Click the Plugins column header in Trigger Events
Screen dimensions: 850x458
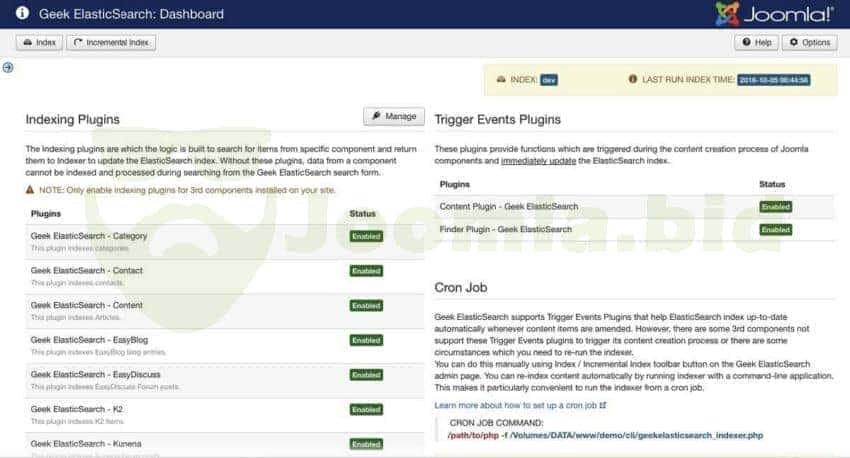pos(455,184)
